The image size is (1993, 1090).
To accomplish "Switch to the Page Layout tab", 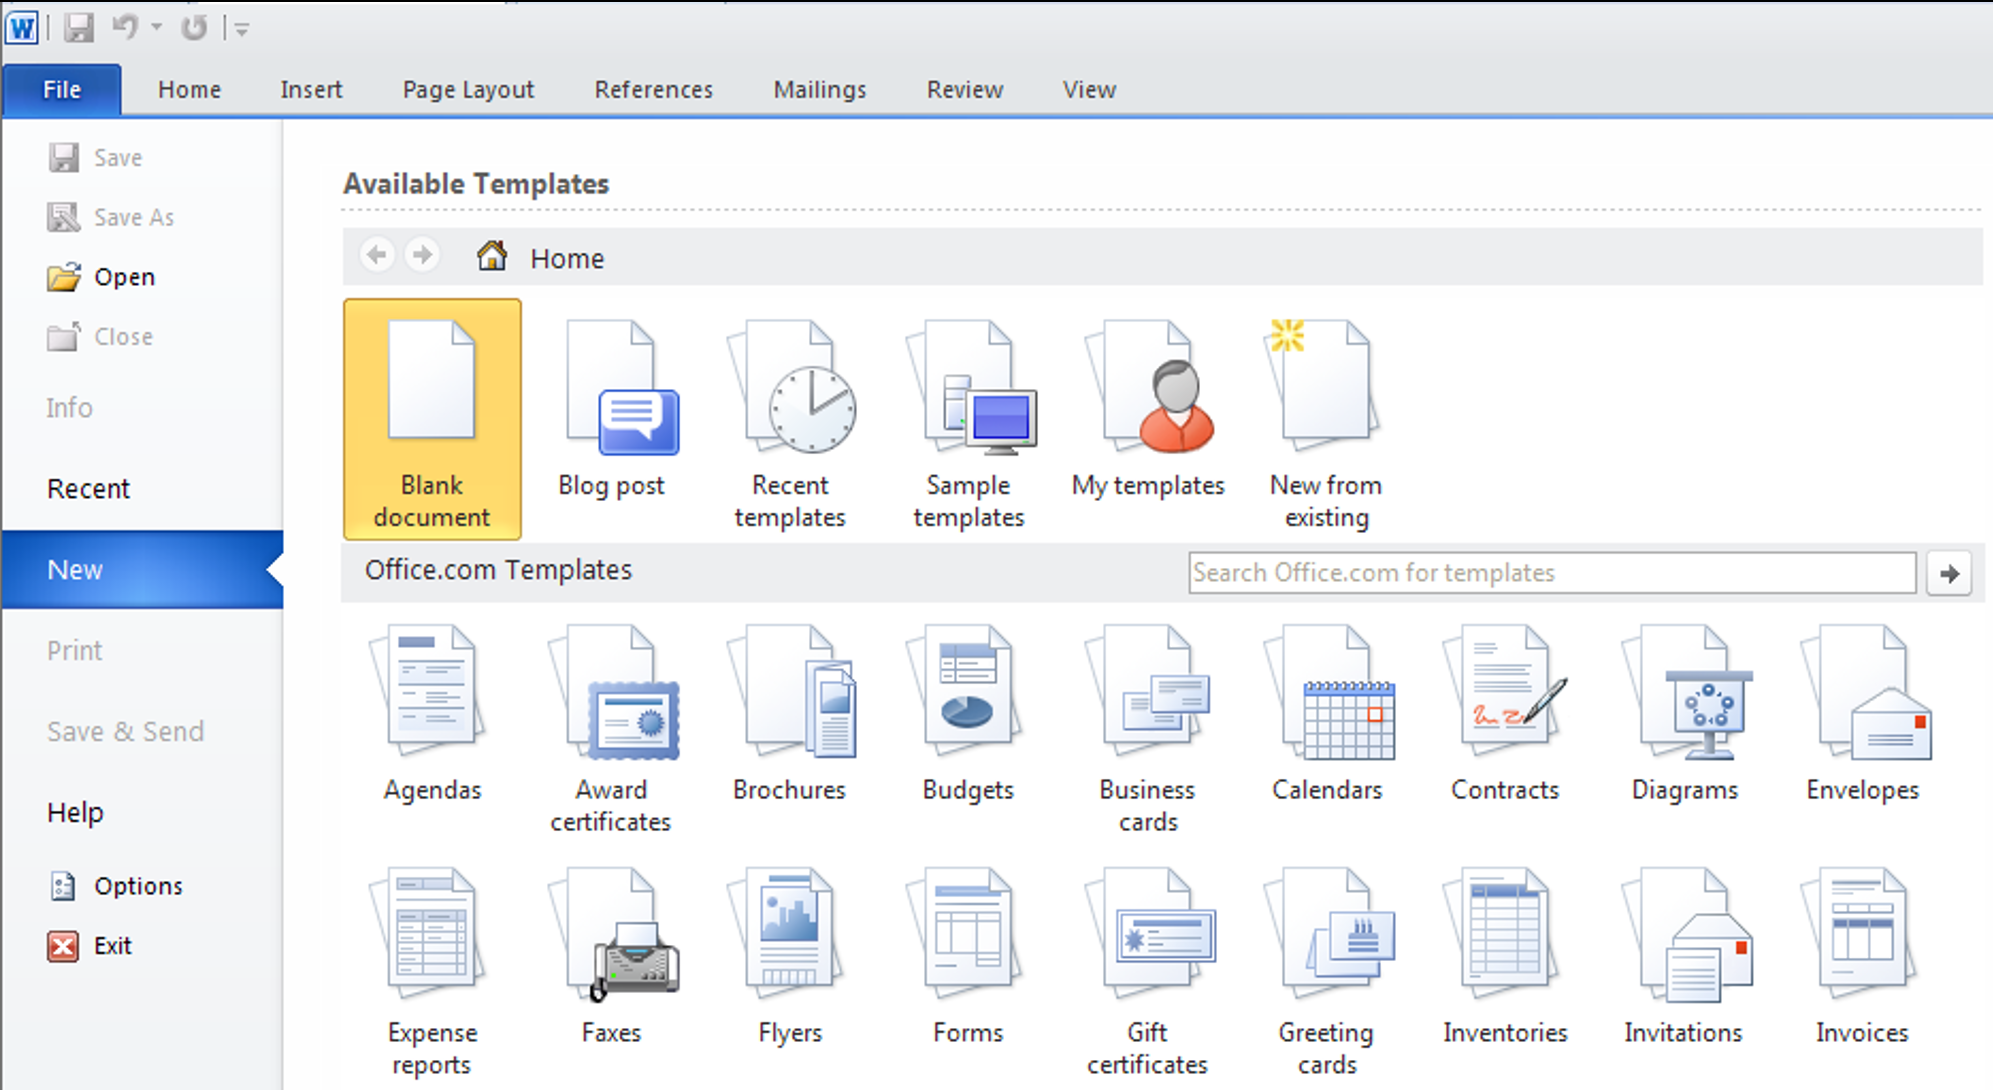I will coord(468,90).
